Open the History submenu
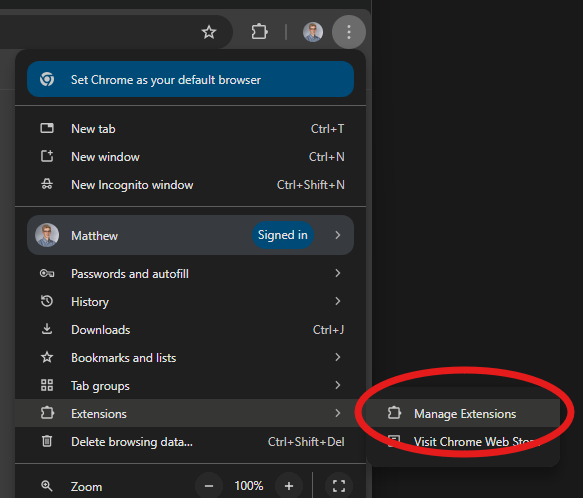 click(190, 302)
